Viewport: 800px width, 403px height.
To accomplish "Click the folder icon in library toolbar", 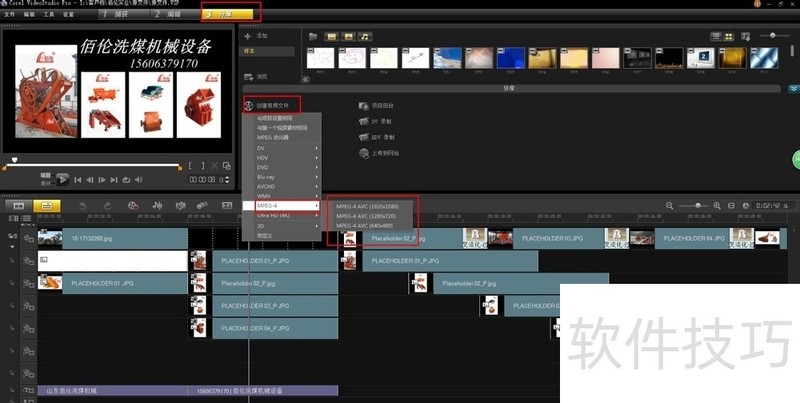I will point(313,36).
